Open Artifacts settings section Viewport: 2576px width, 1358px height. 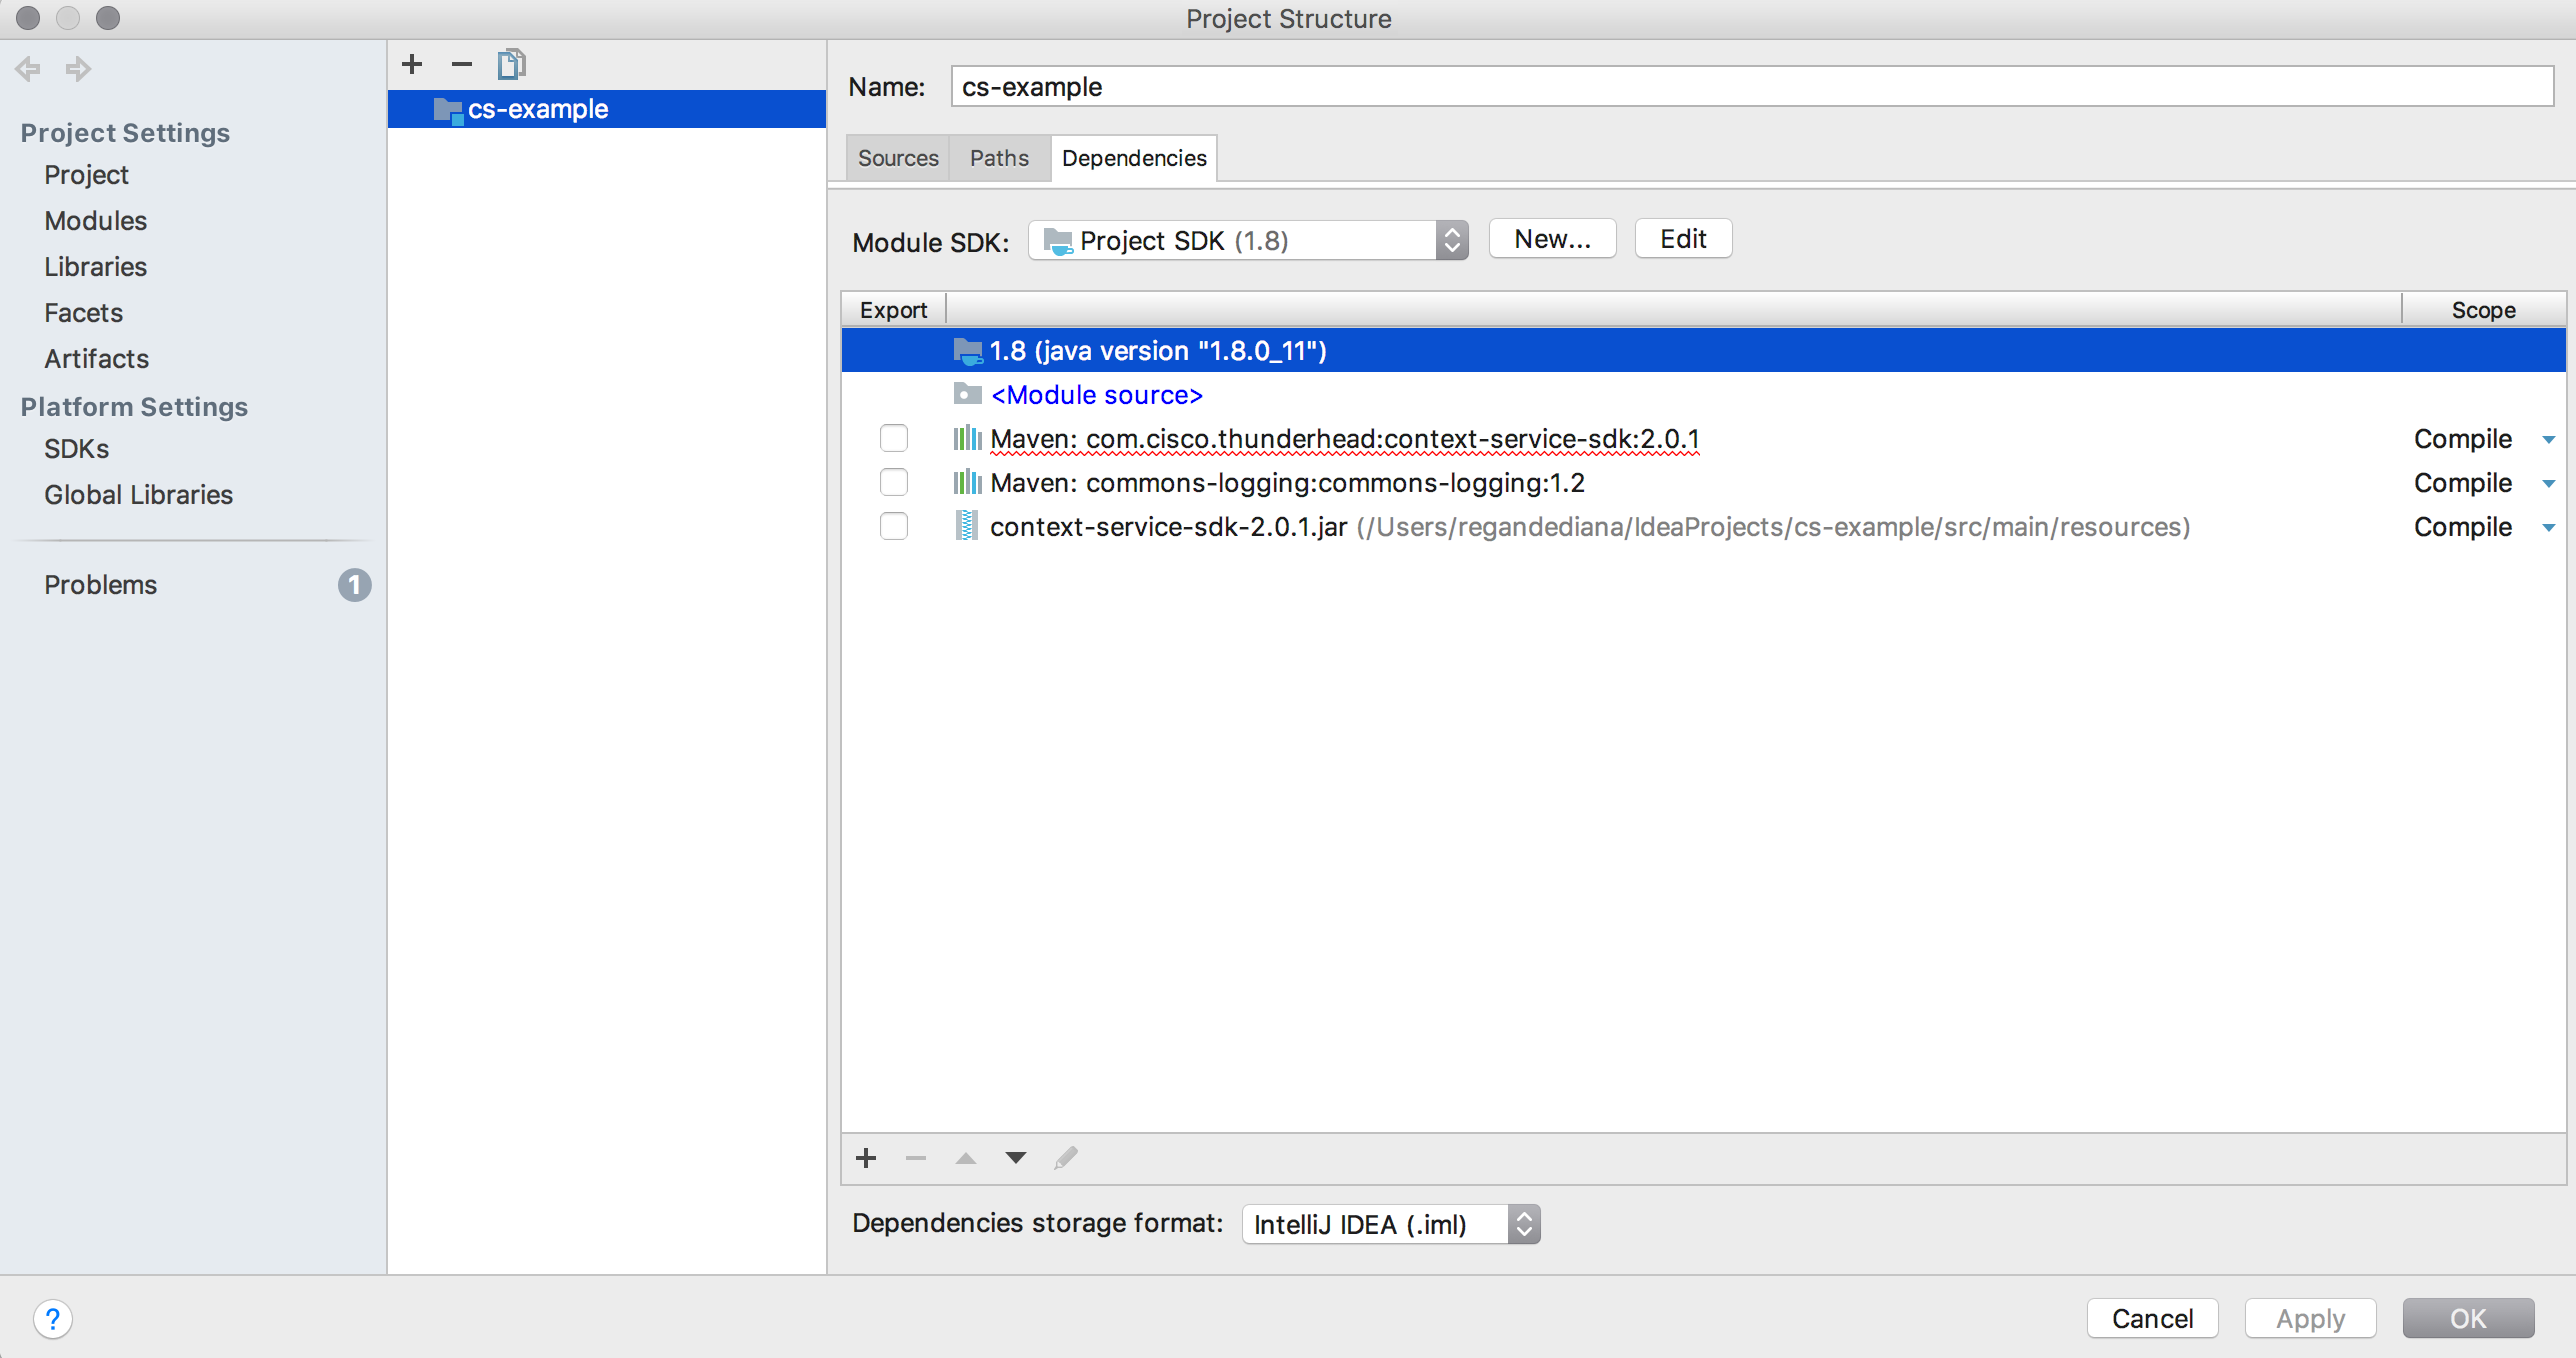pyautogui.click(x=96, y=359)
